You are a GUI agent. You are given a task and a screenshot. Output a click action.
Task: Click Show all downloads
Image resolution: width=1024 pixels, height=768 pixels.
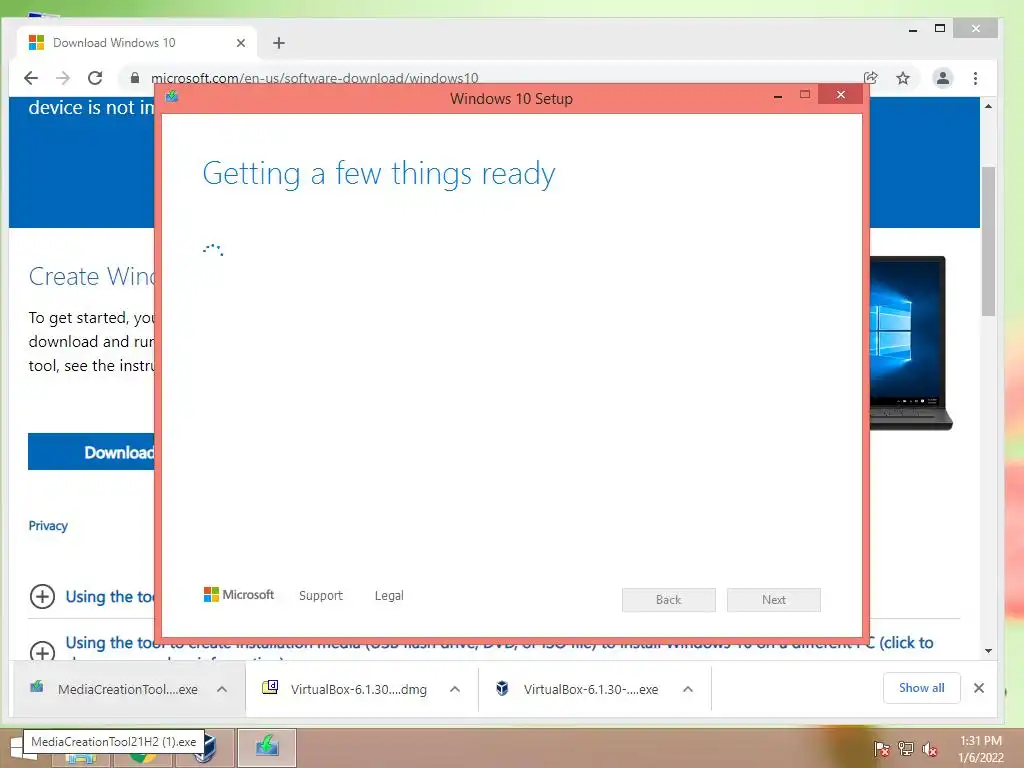[921, 688]
